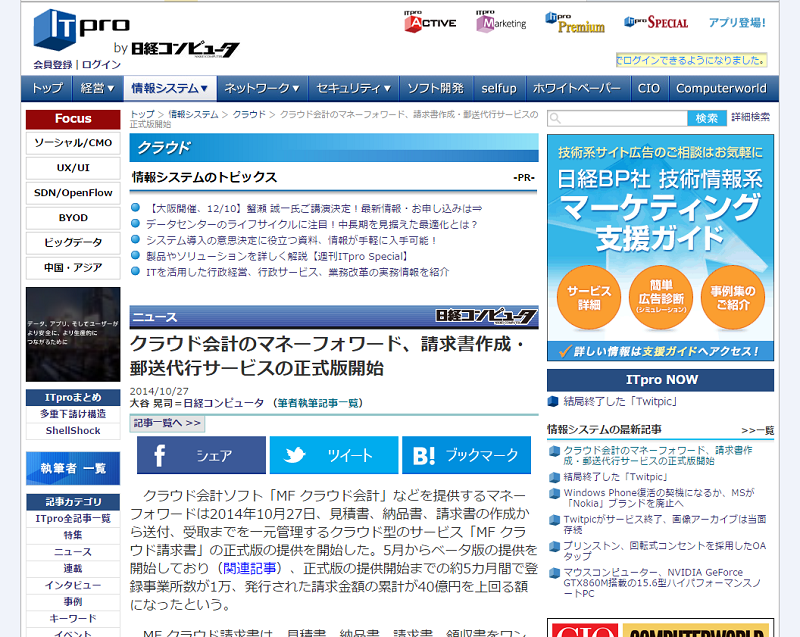Viewport: 800px width, 637px height.
Task: Open プリンストン OAタップ article link
Action: click(665, 551)
